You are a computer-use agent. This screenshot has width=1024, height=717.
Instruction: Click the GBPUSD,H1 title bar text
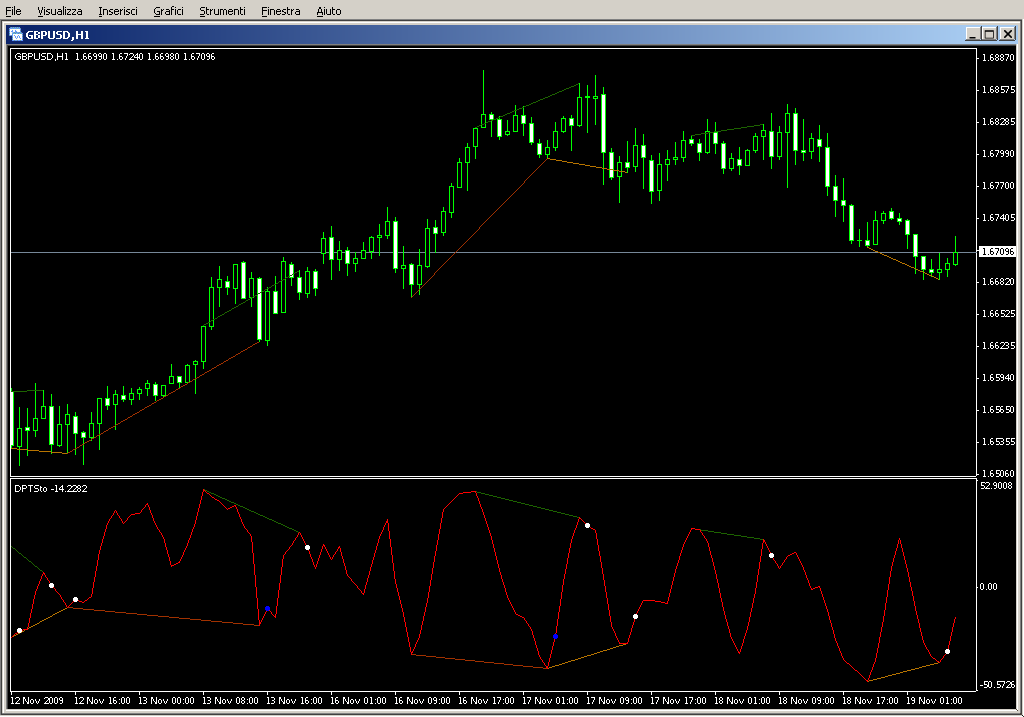57,35
